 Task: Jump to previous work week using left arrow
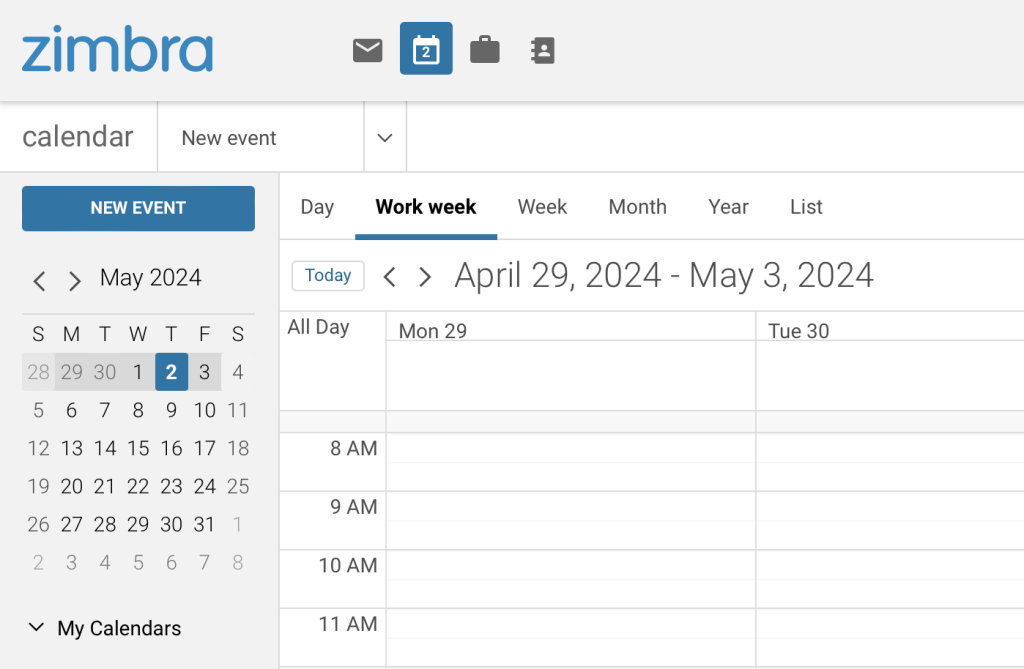[x=389, y=276]
